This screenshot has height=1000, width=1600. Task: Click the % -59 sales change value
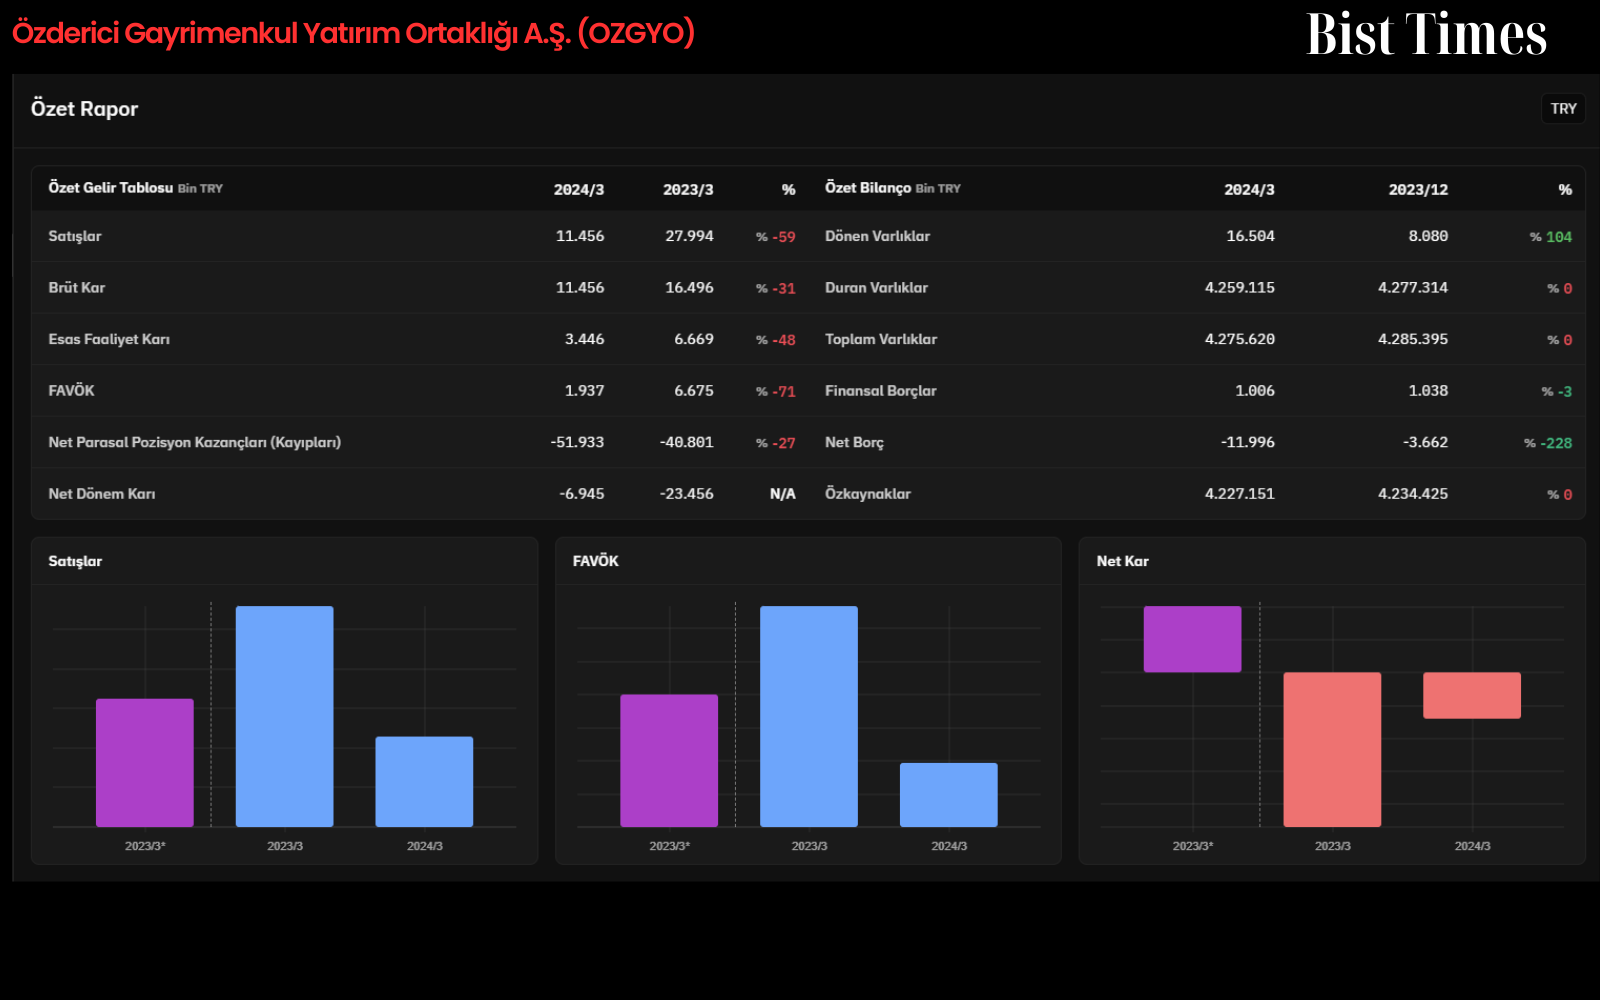776,237
